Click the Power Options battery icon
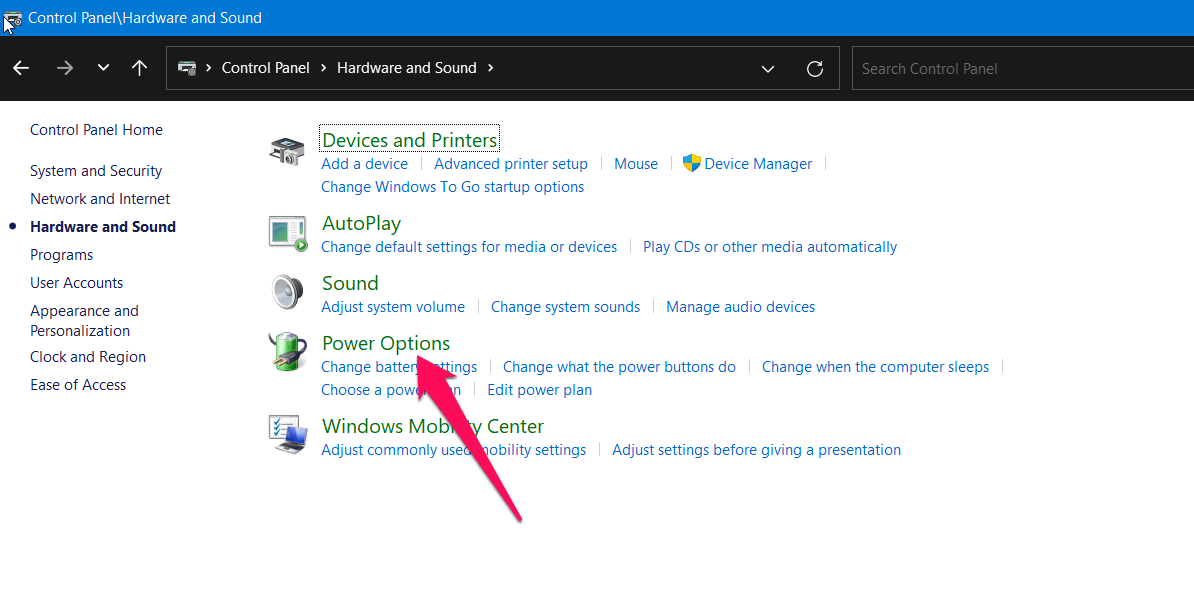 click(288, 352)
